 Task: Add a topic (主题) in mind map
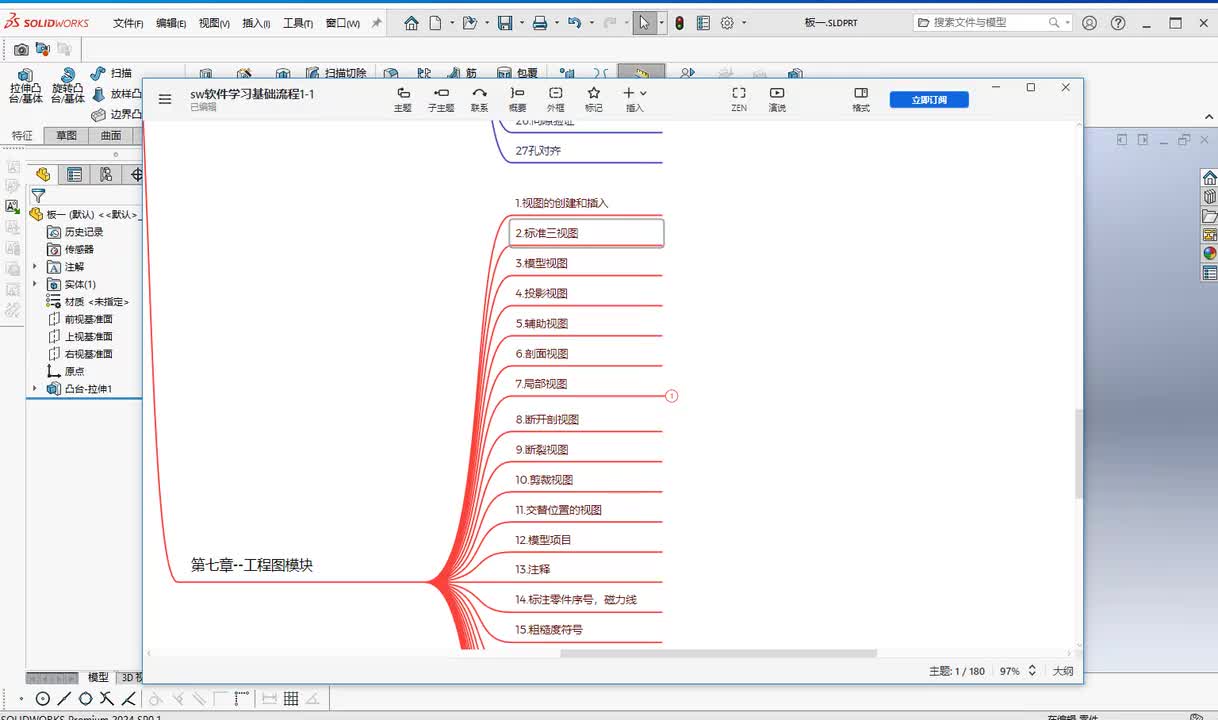(403, 99)
